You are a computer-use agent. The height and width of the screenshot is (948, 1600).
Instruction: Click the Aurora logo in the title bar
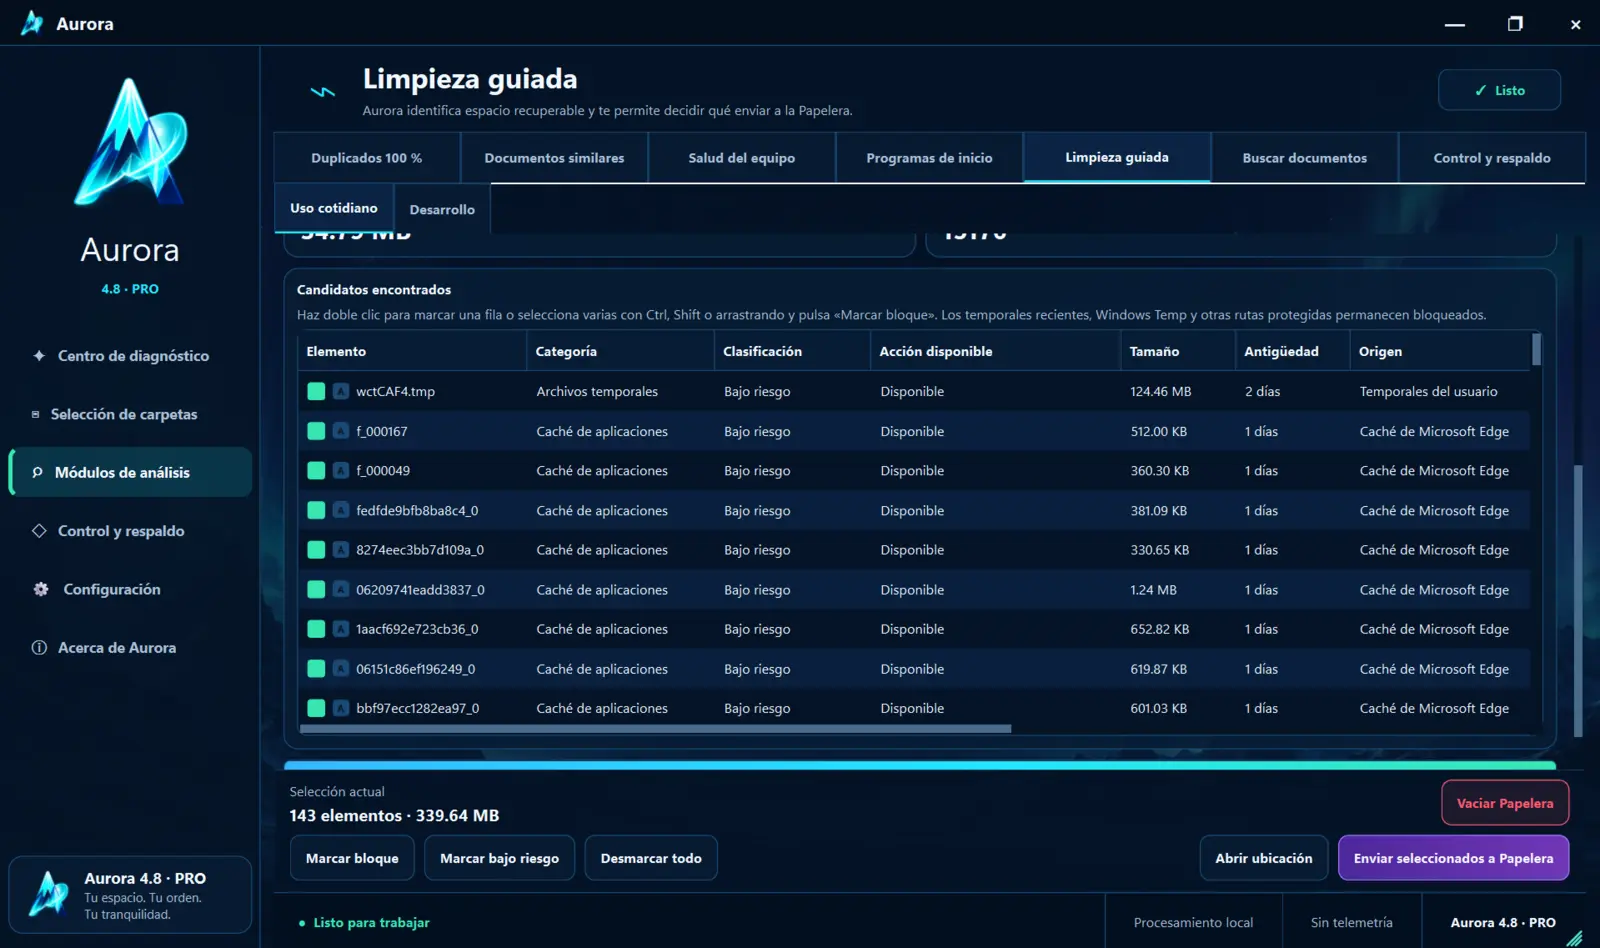point(32,23)
